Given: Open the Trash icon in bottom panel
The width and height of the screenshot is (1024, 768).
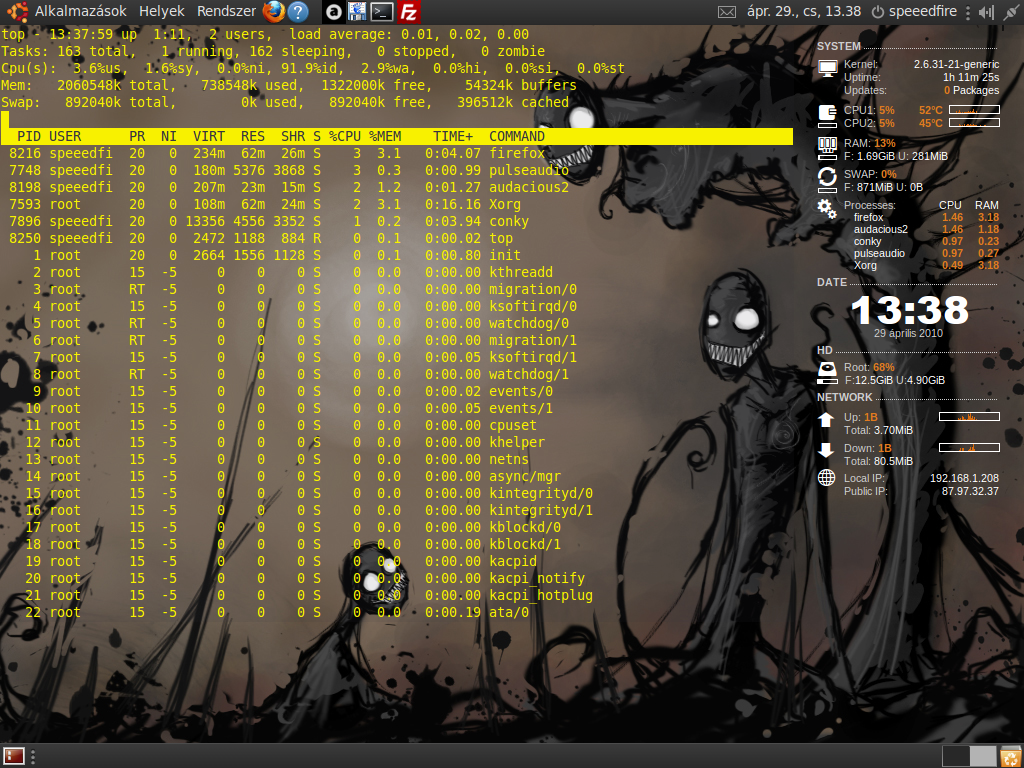Looking at the screenshot, I should [1010, 756].
